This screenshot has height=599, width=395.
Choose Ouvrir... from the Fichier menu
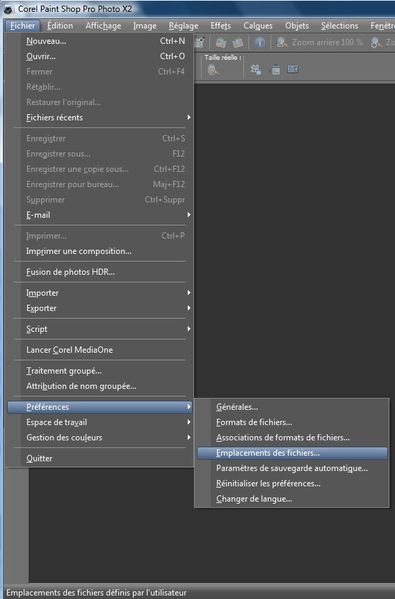point(100,56)
